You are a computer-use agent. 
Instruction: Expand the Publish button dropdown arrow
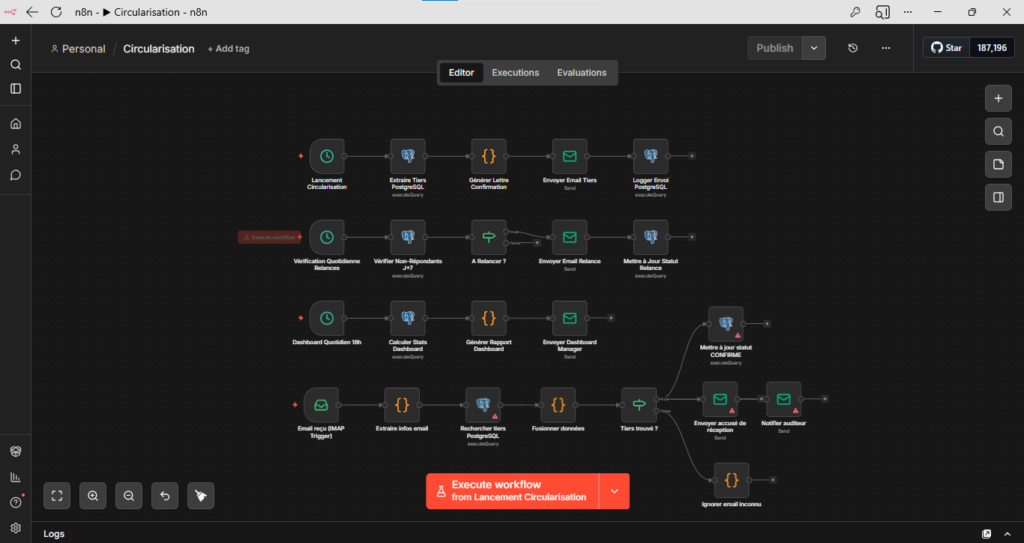click(x=814, y=48)
